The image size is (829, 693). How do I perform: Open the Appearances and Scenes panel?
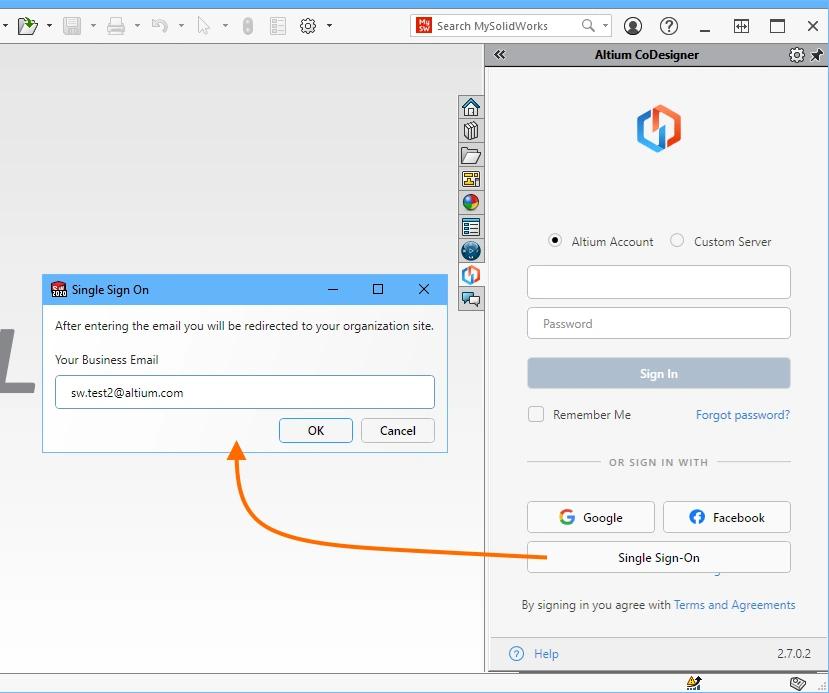coord(471,202)
